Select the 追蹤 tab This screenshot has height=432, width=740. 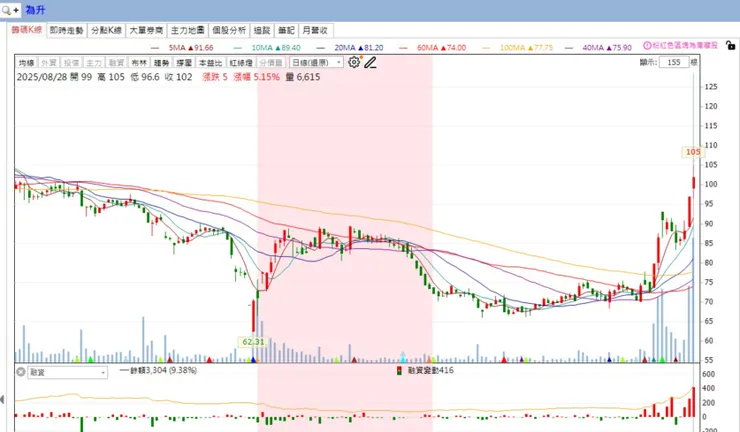[x=262, y=30]
